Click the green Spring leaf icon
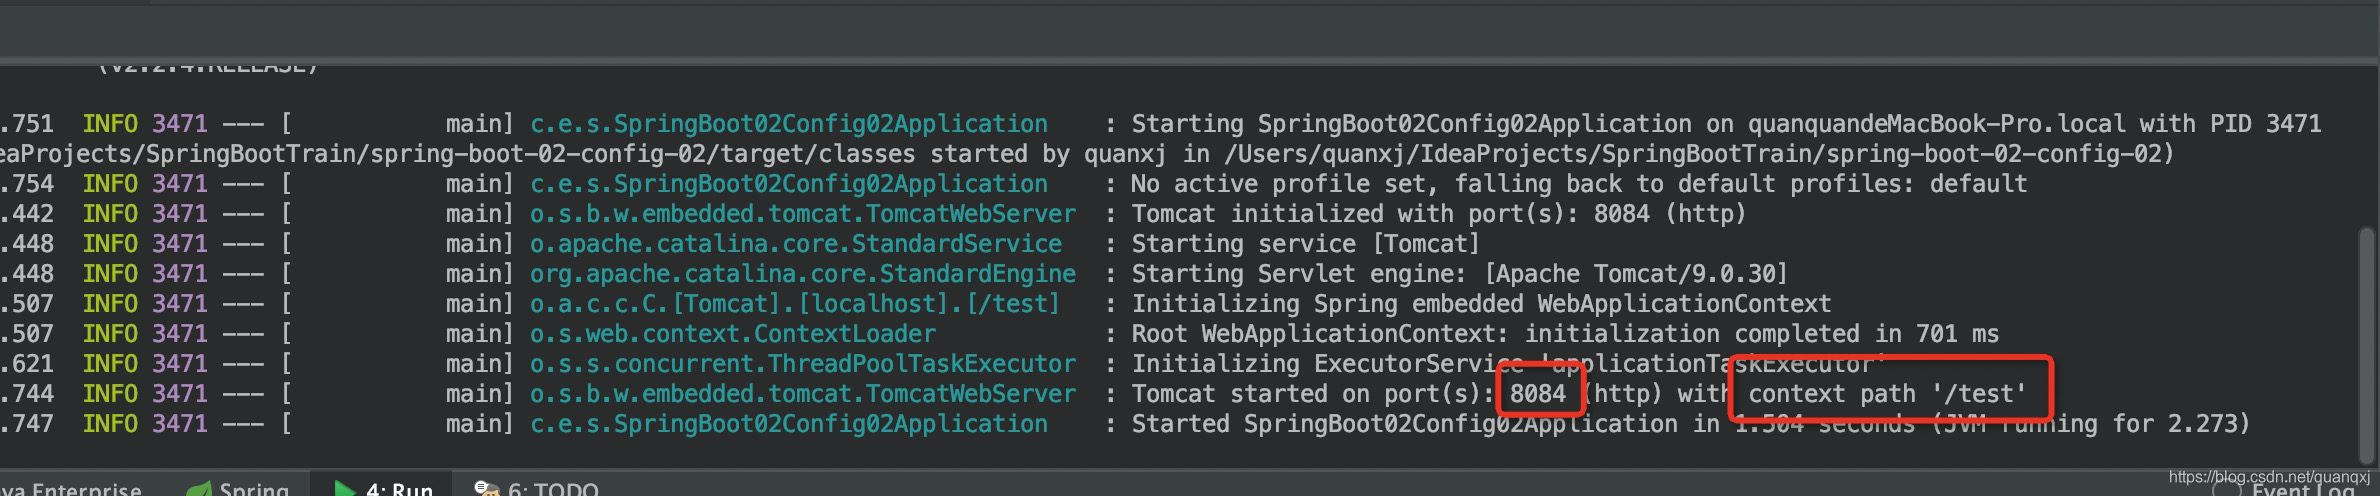 [x=200, y=489]
